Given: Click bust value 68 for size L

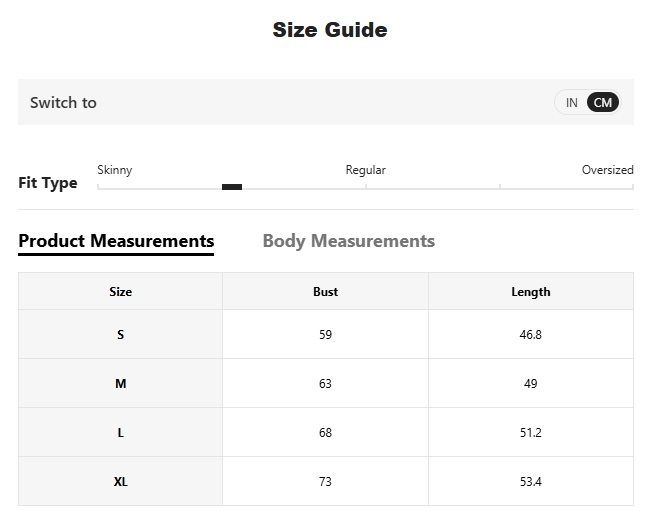Looking at the screenshot, I should point(325,433).
